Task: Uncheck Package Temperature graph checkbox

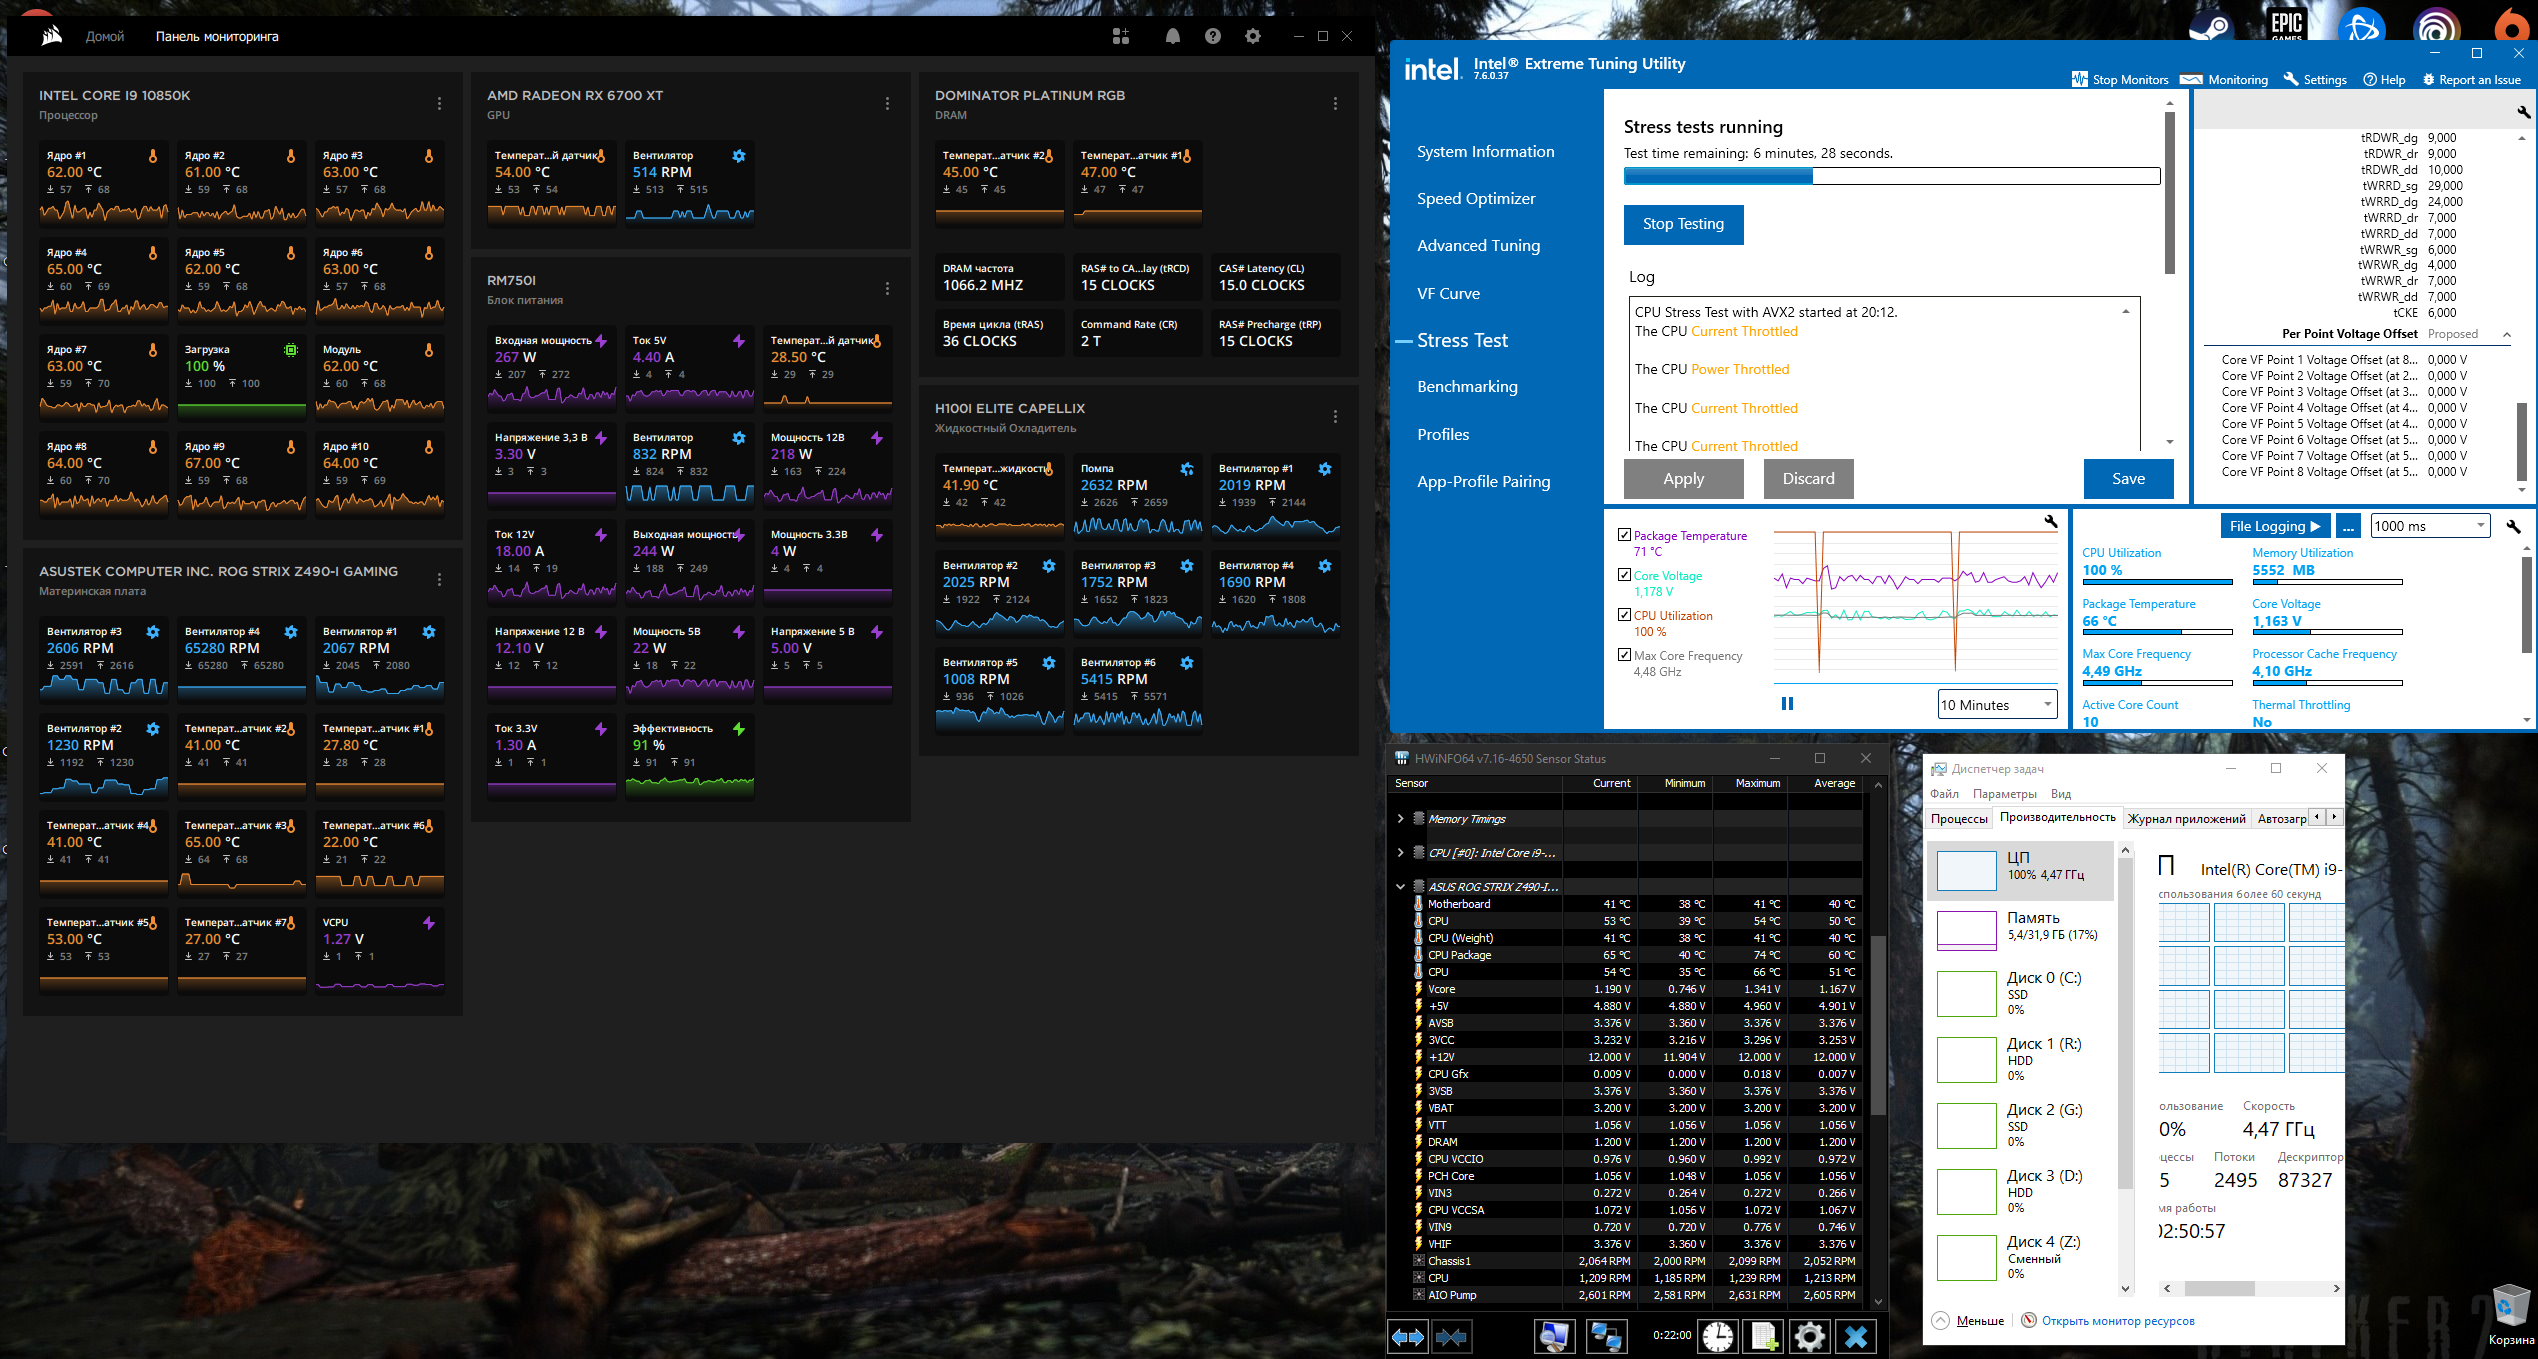Action: tap(1625, 535)
